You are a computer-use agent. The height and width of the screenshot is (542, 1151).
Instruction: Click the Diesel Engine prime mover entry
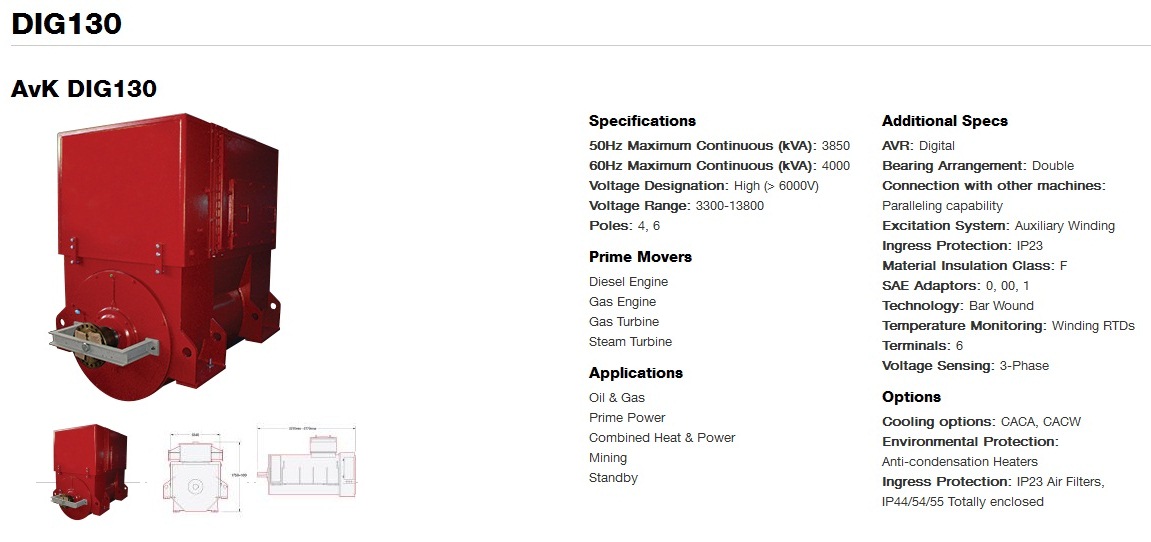point(628,282)
